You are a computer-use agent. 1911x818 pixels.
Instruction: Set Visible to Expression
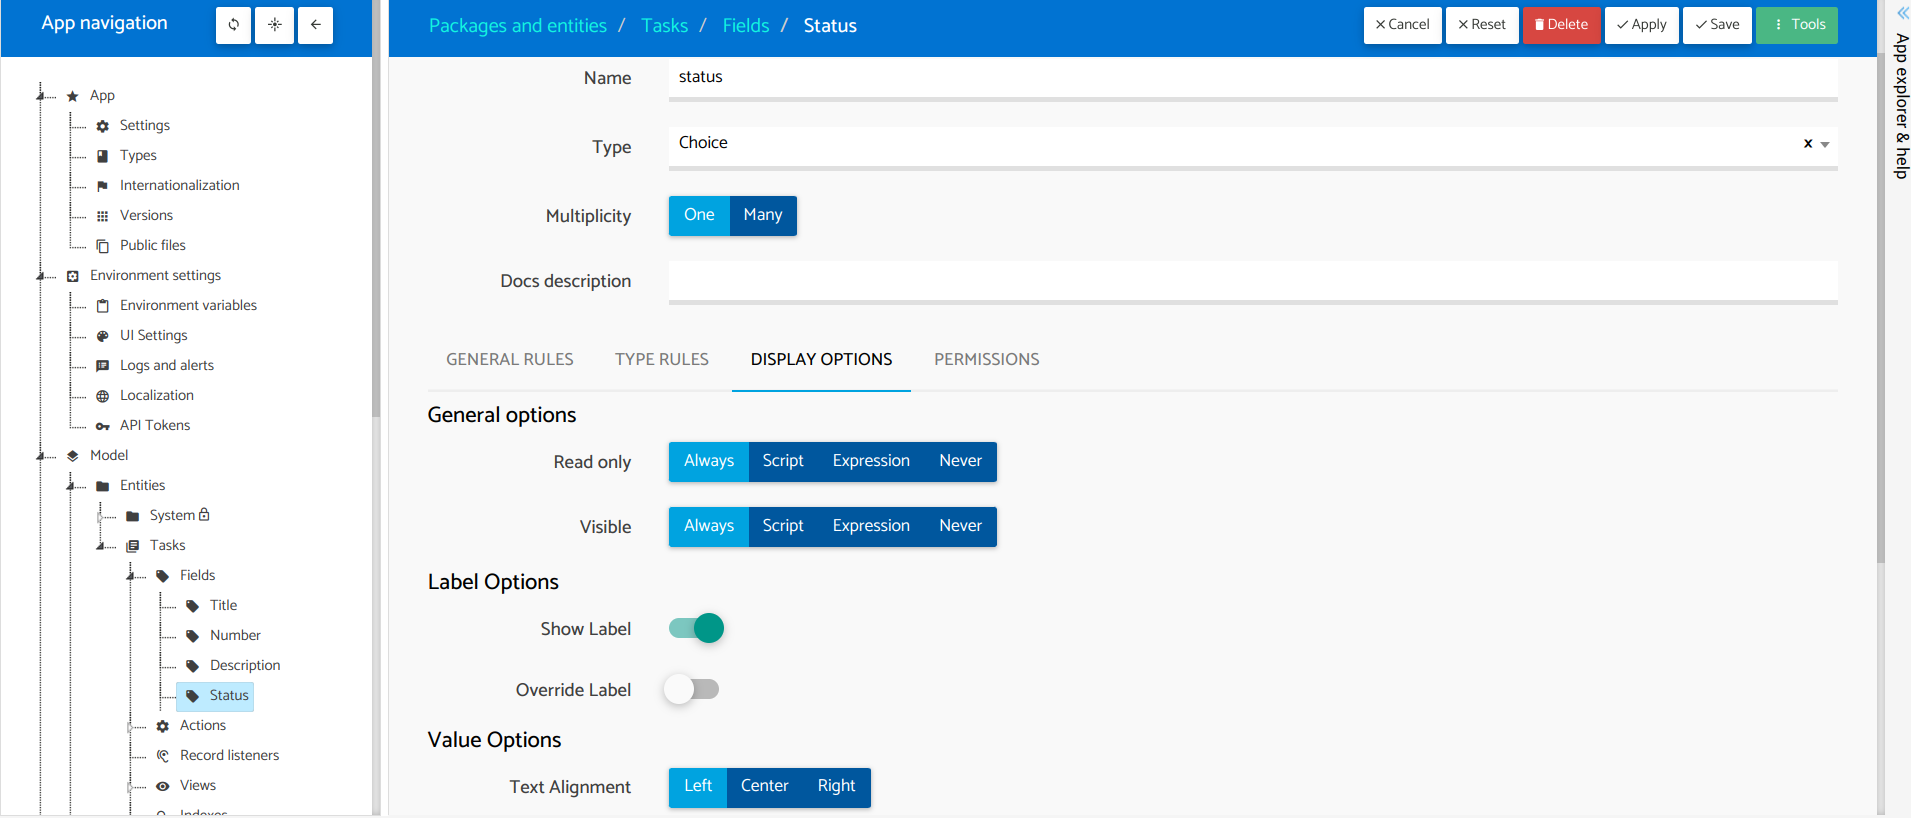pyautogui.click(x=871, y=526)
